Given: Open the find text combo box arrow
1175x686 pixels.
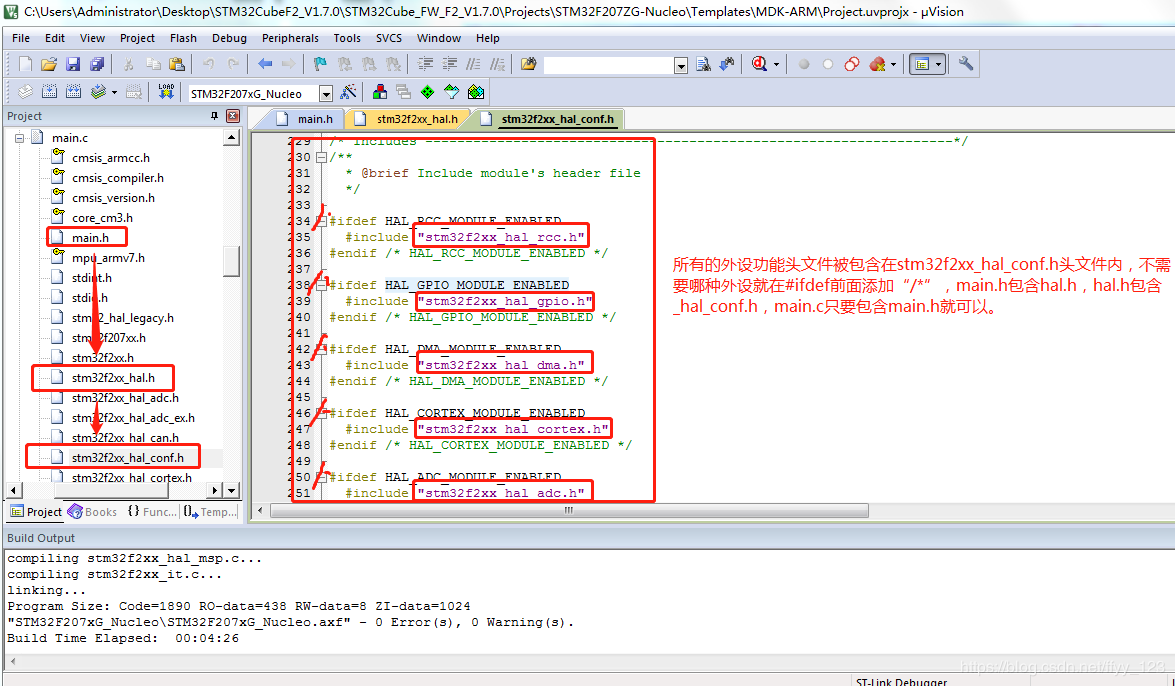Looking at the screenshot, I should [x=680, y=66].
